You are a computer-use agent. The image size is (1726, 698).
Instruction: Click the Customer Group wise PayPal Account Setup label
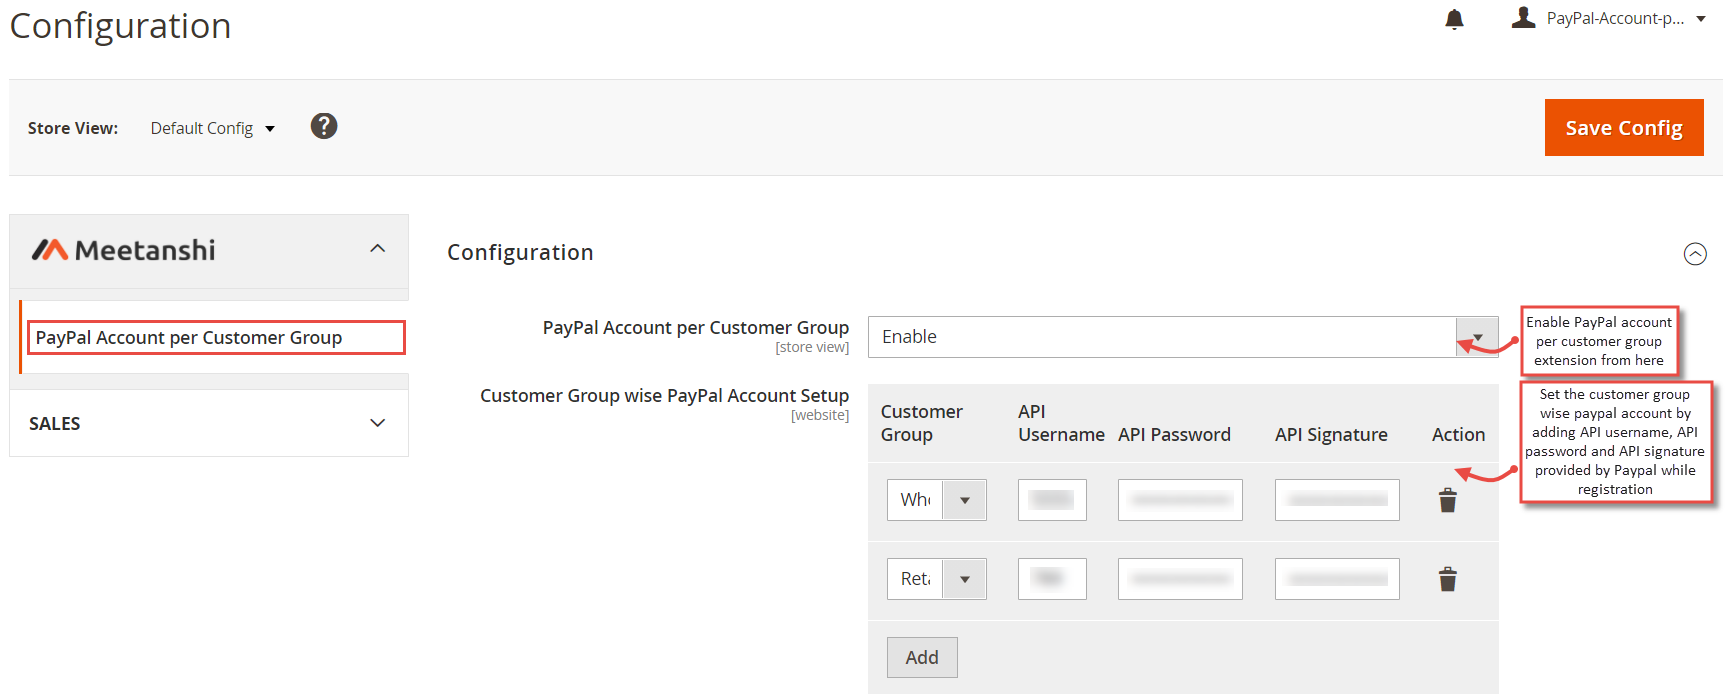[664, 396]
